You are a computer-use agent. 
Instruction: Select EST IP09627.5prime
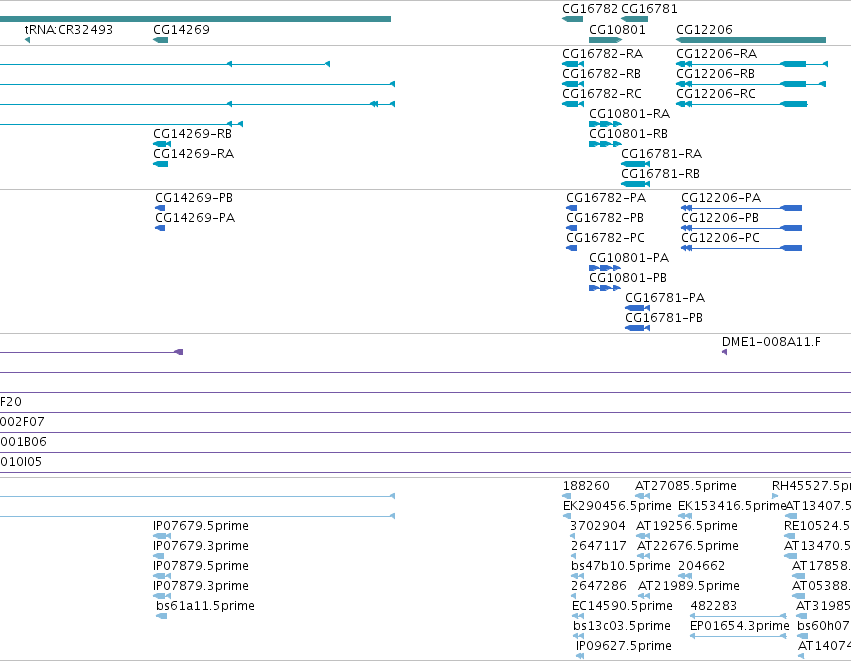624,647
